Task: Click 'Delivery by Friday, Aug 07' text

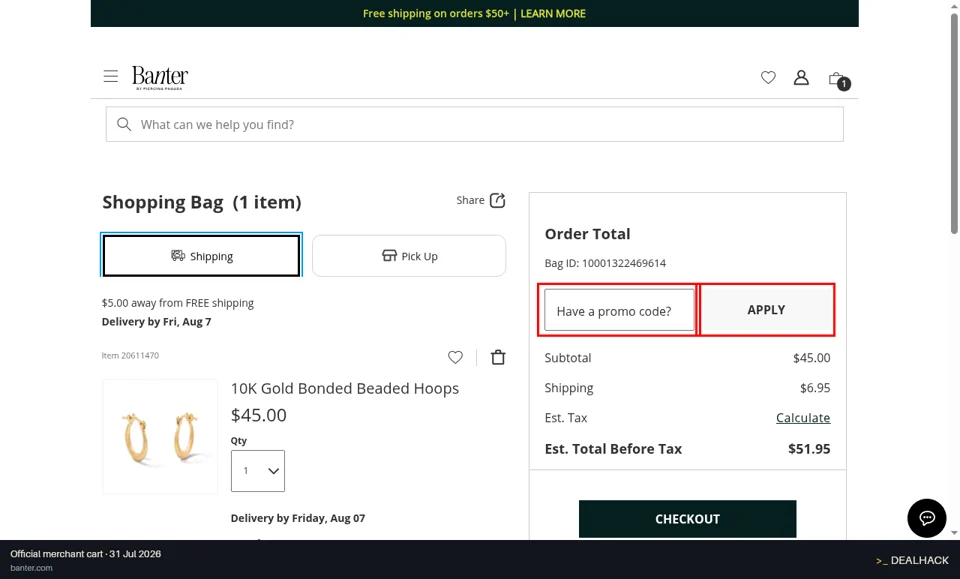Action: tap(298, 518)
